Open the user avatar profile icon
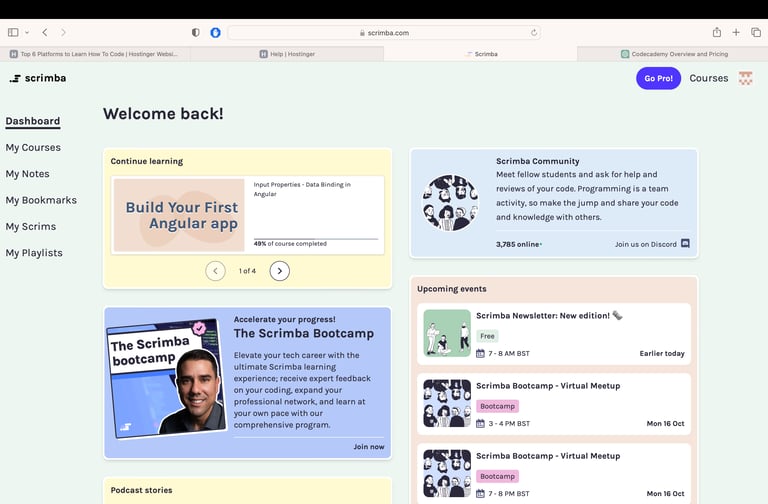768x504 pixels. click(745, 78)
